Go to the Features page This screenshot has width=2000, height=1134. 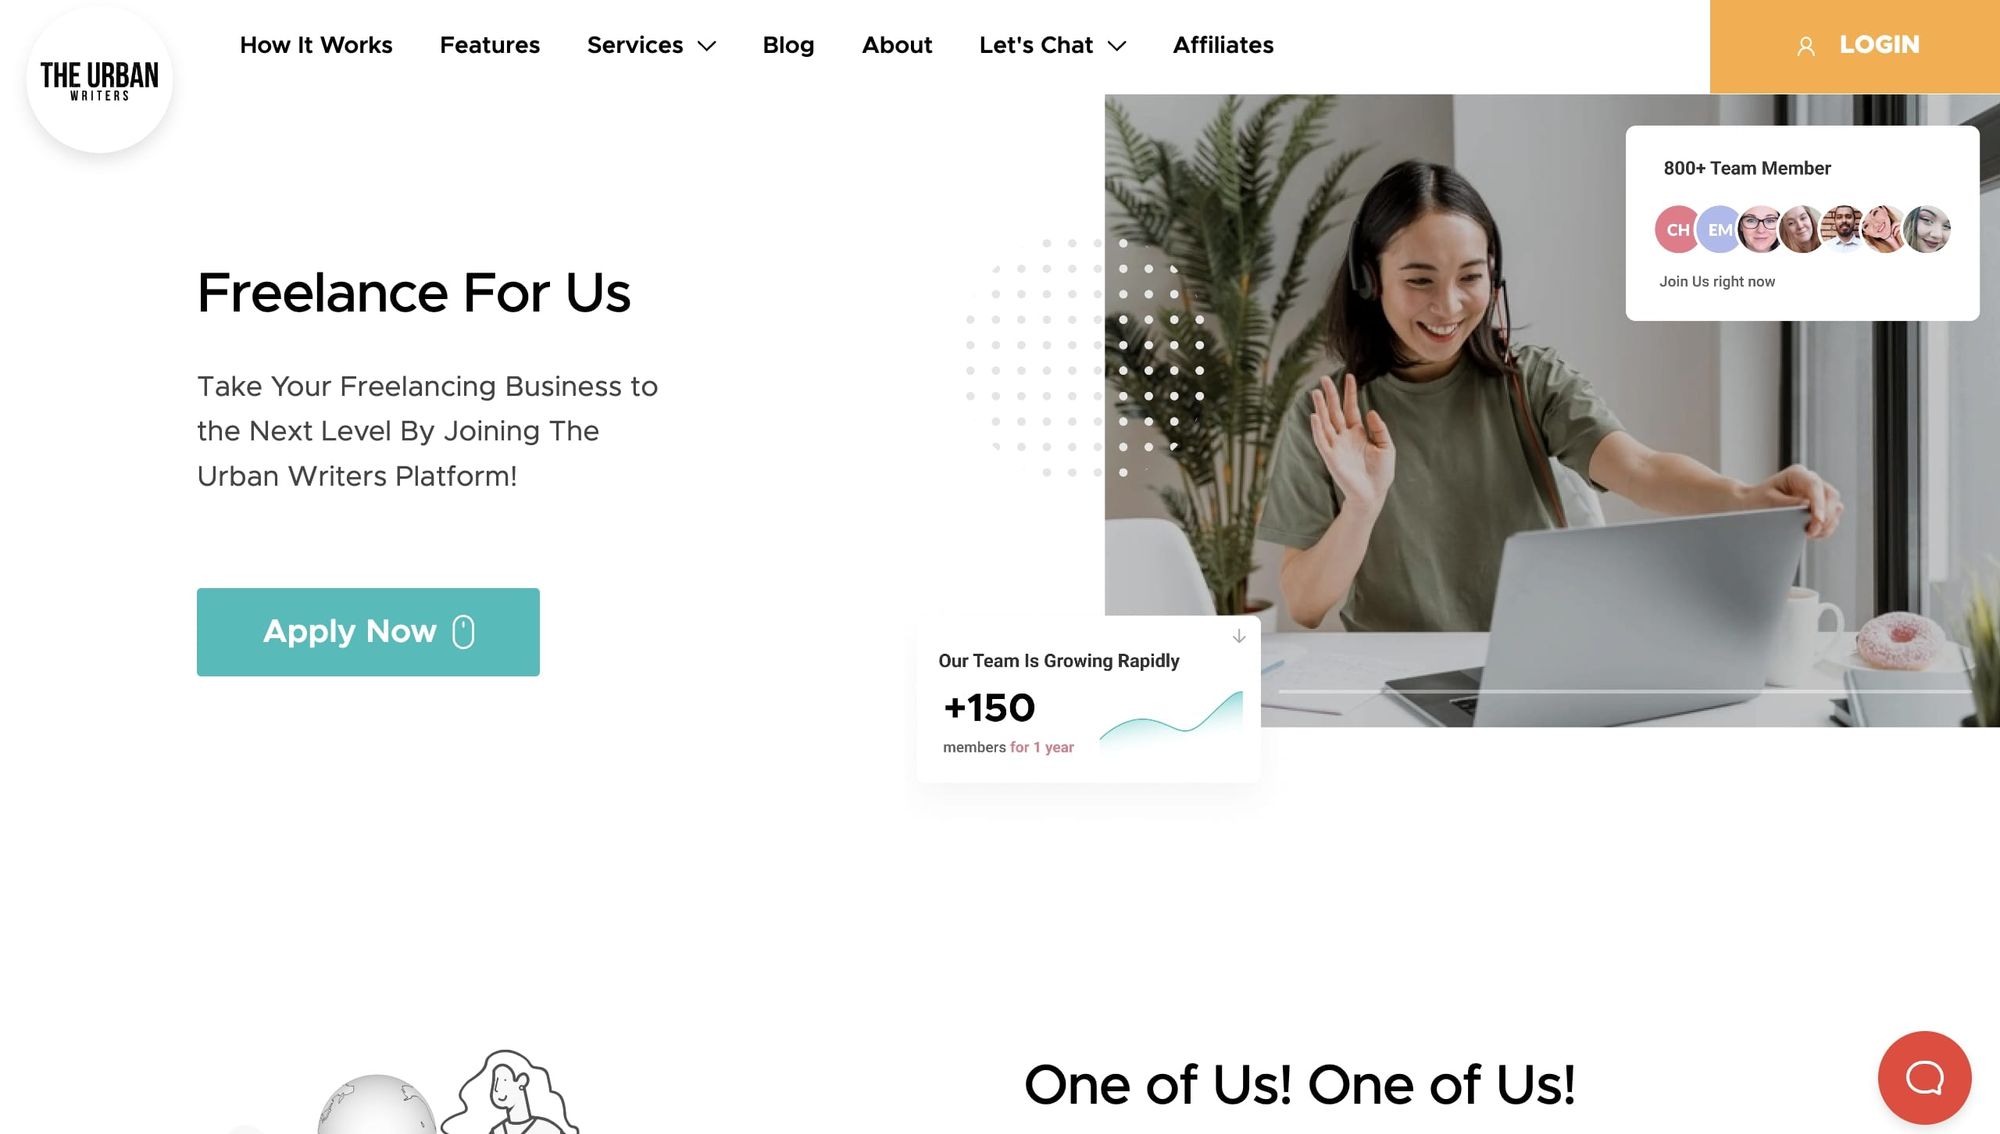coord(490,45)
